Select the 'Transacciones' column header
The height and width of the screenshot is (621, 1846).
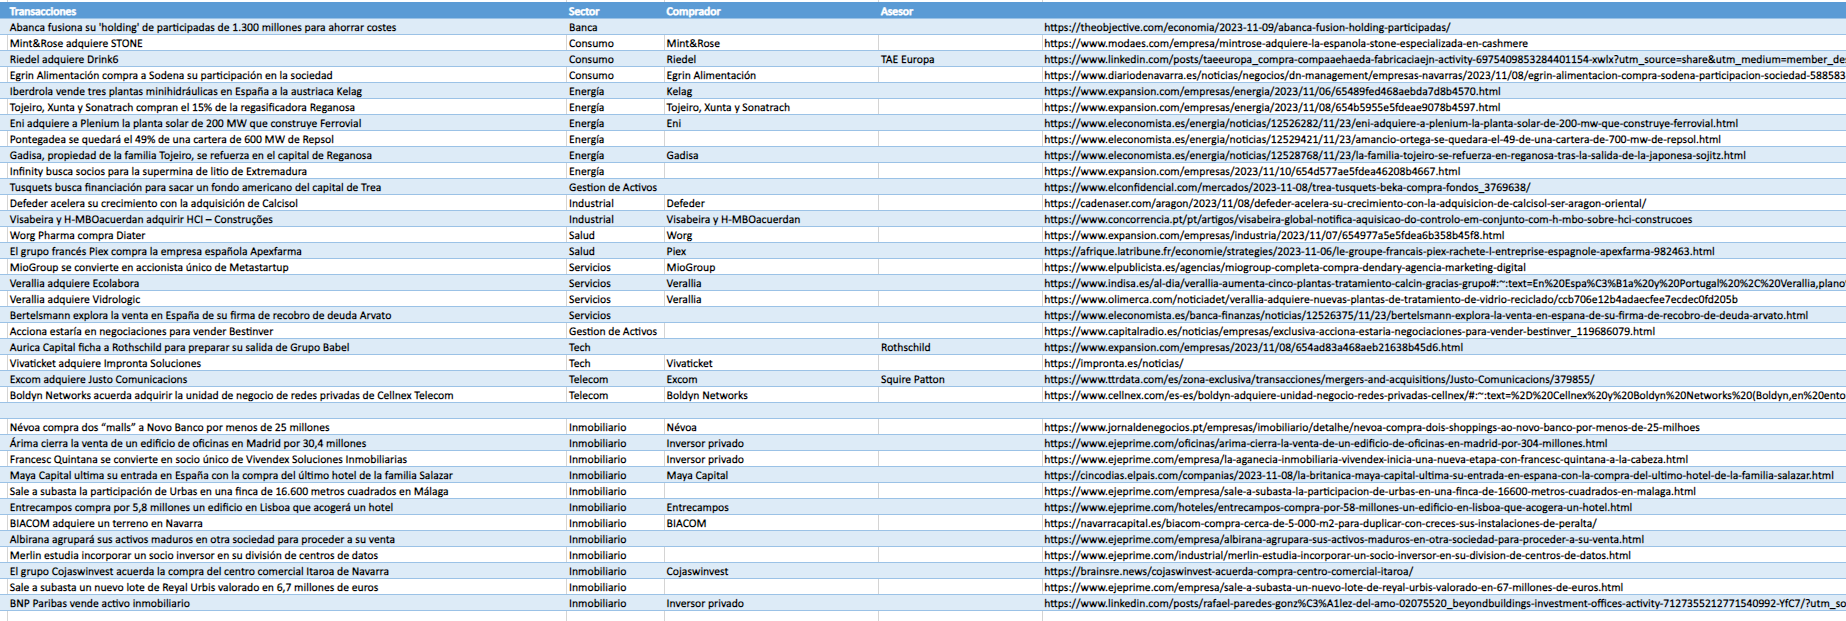(43, 11)
